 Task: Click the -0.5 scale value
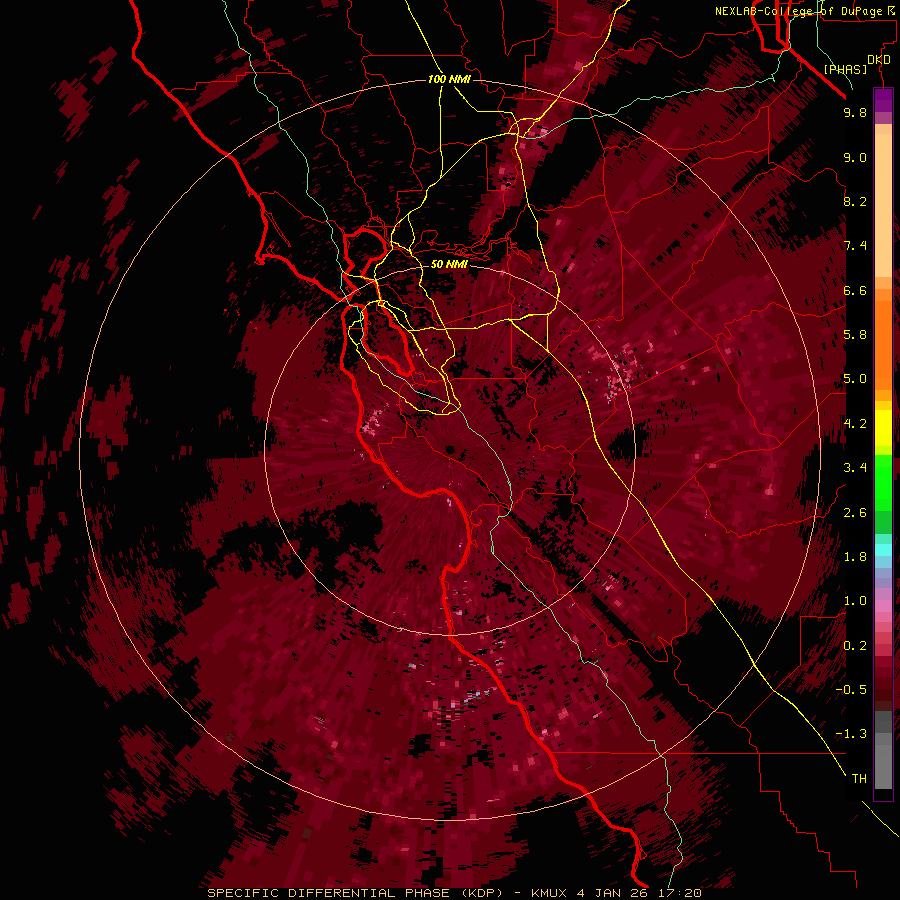[x=851, y=690]
